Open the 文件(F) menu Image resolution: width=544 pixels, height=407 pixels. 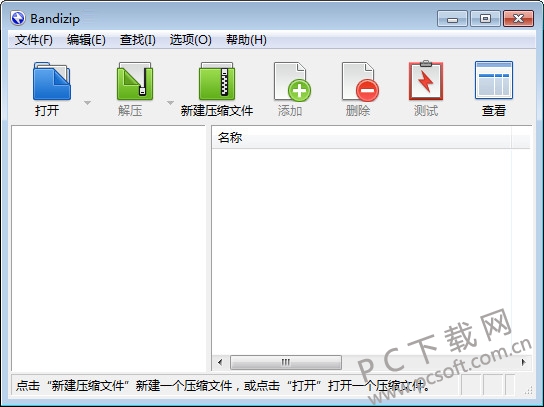click(34, 40)
